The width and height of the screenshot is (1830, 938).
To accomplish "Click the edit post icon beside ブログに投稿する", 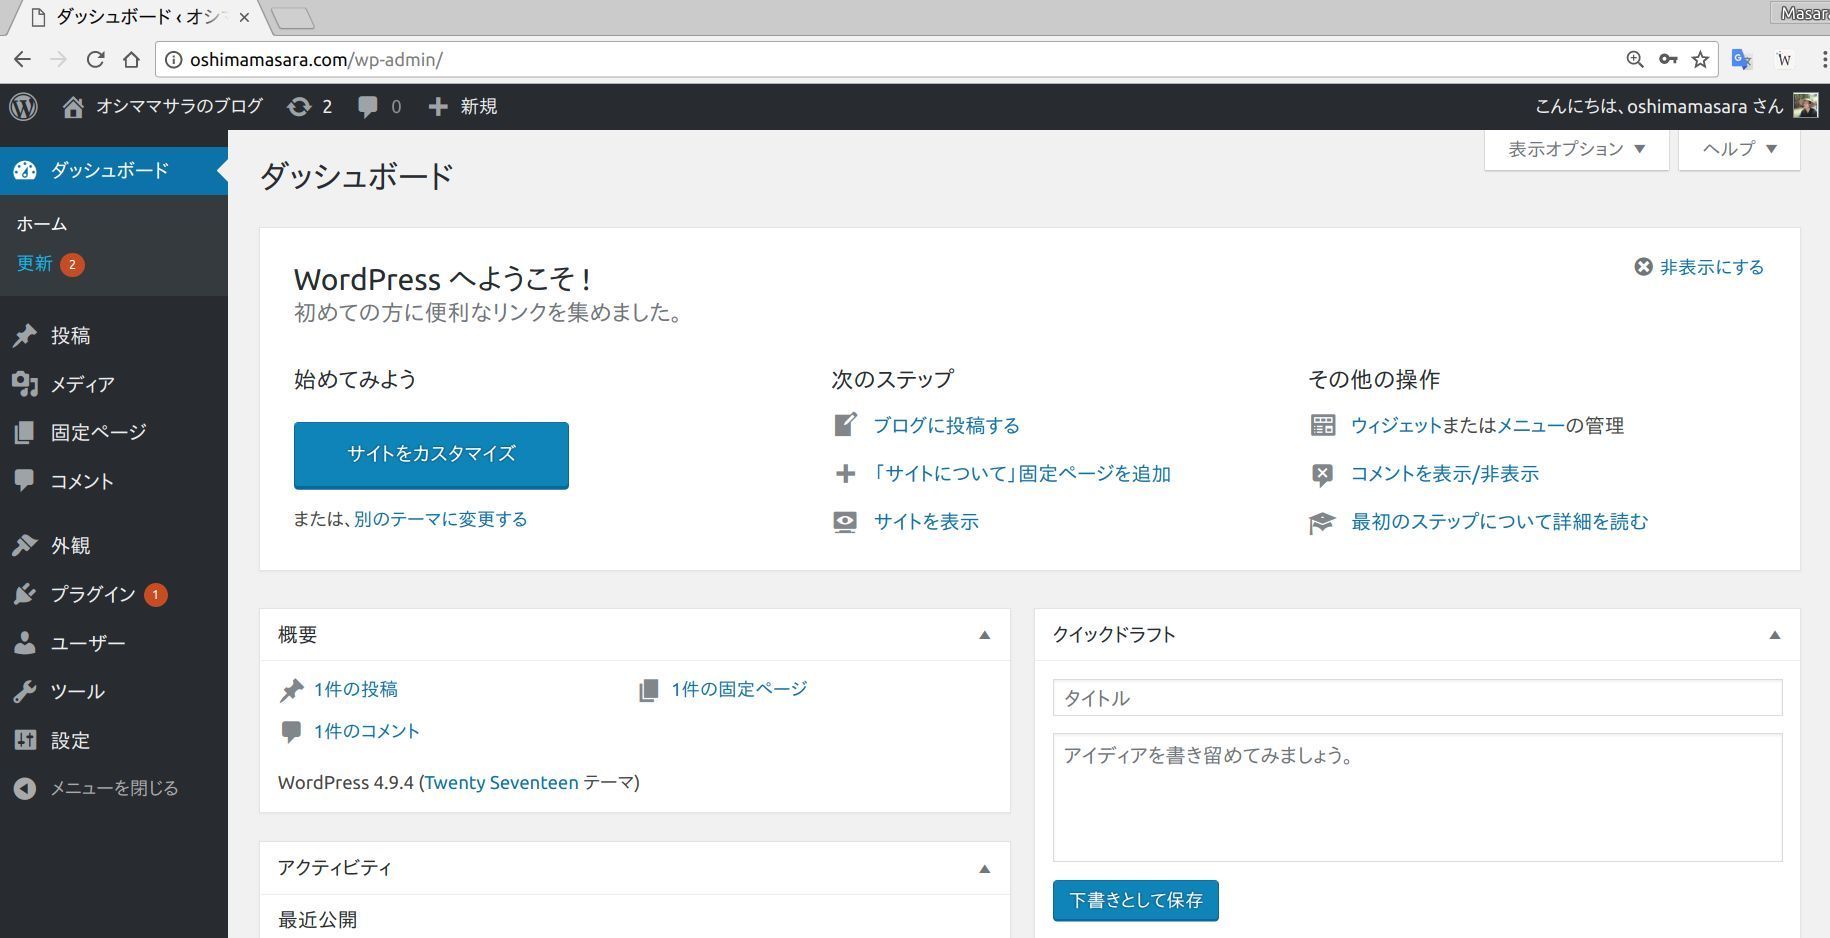I will [x=845, y=425].
